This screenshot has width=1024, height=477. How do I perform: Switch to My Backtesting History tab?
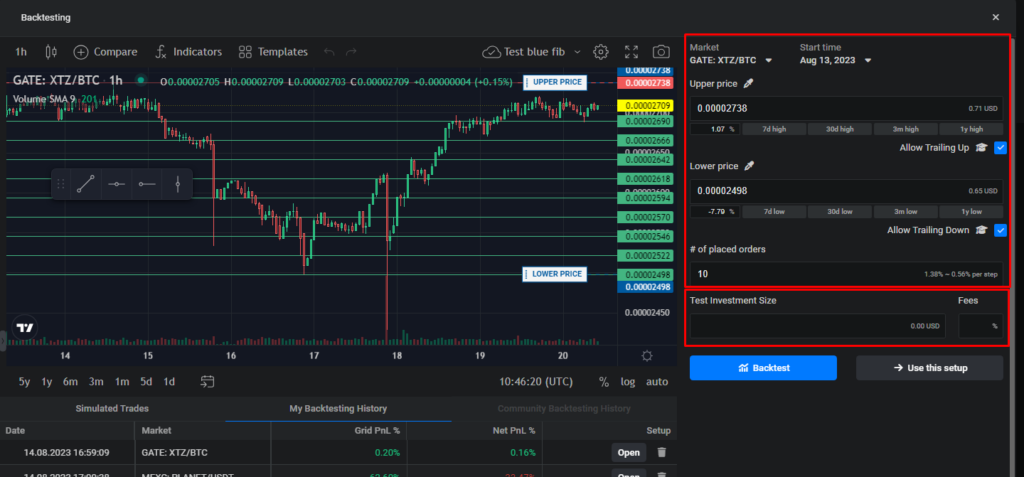tap(338, 408)
